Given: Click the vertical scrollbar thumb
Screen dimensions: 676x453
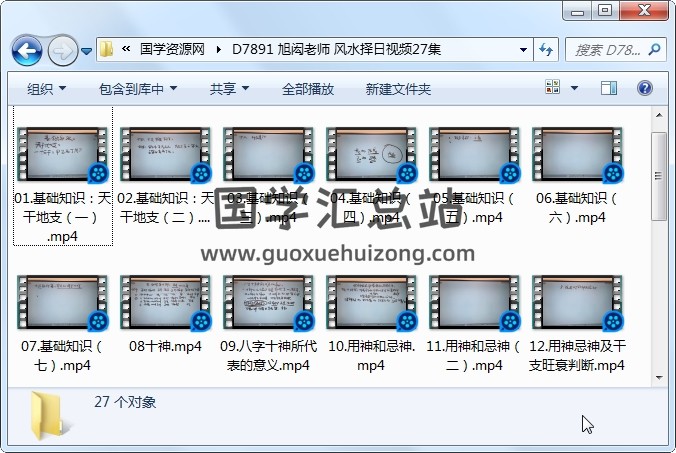Looking at the screenshot, I should (659, 176).
